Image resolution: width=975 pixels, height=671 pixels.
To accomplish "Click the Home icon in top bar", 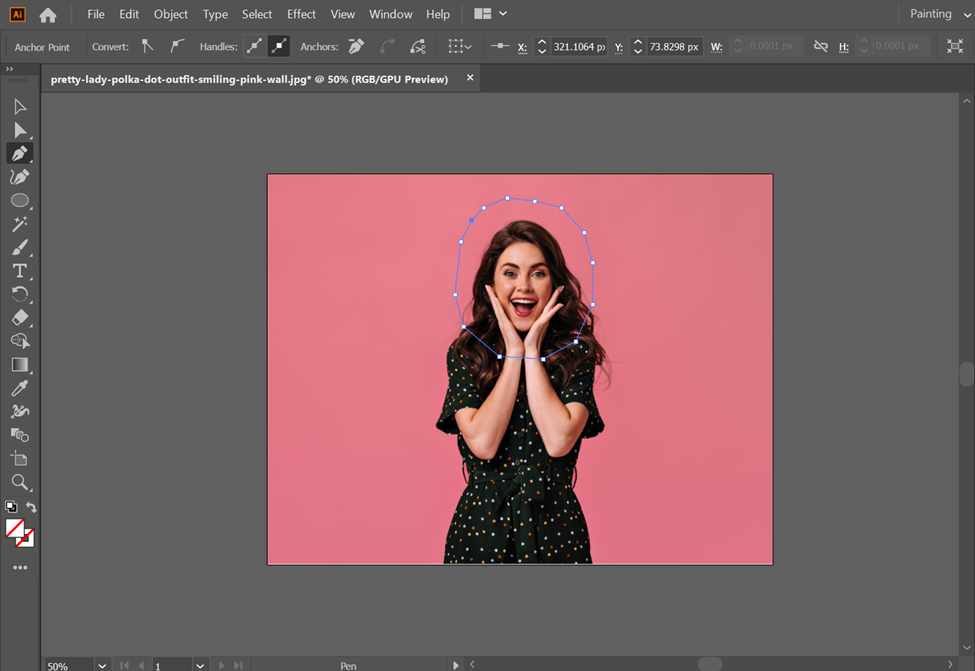I will [x=48, y=15].
